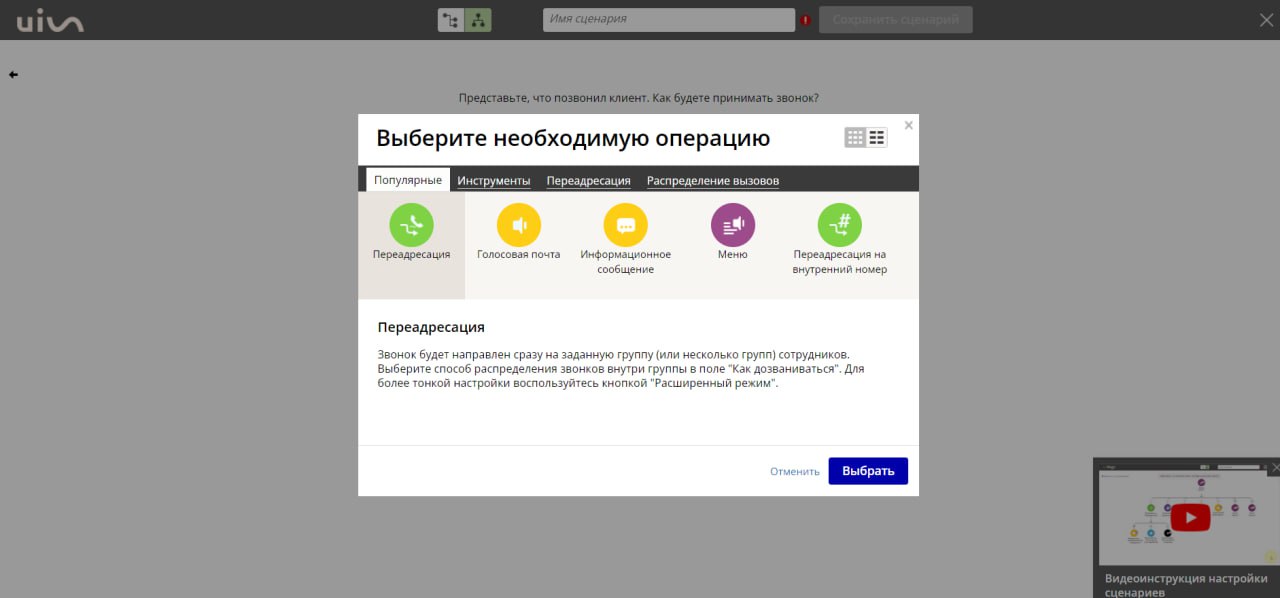This screenshot has height=598, width=1280.
Task: Toggle operations list view
Action: pos(877,138)
